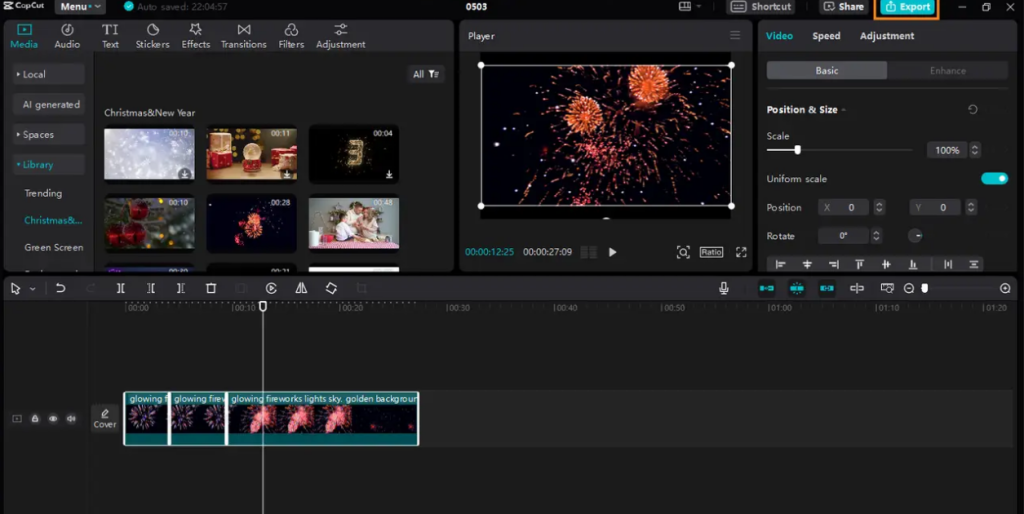1024x514 pixels.
Task: Click the Mirror flip icon
Action: click(x=301, y=288)
